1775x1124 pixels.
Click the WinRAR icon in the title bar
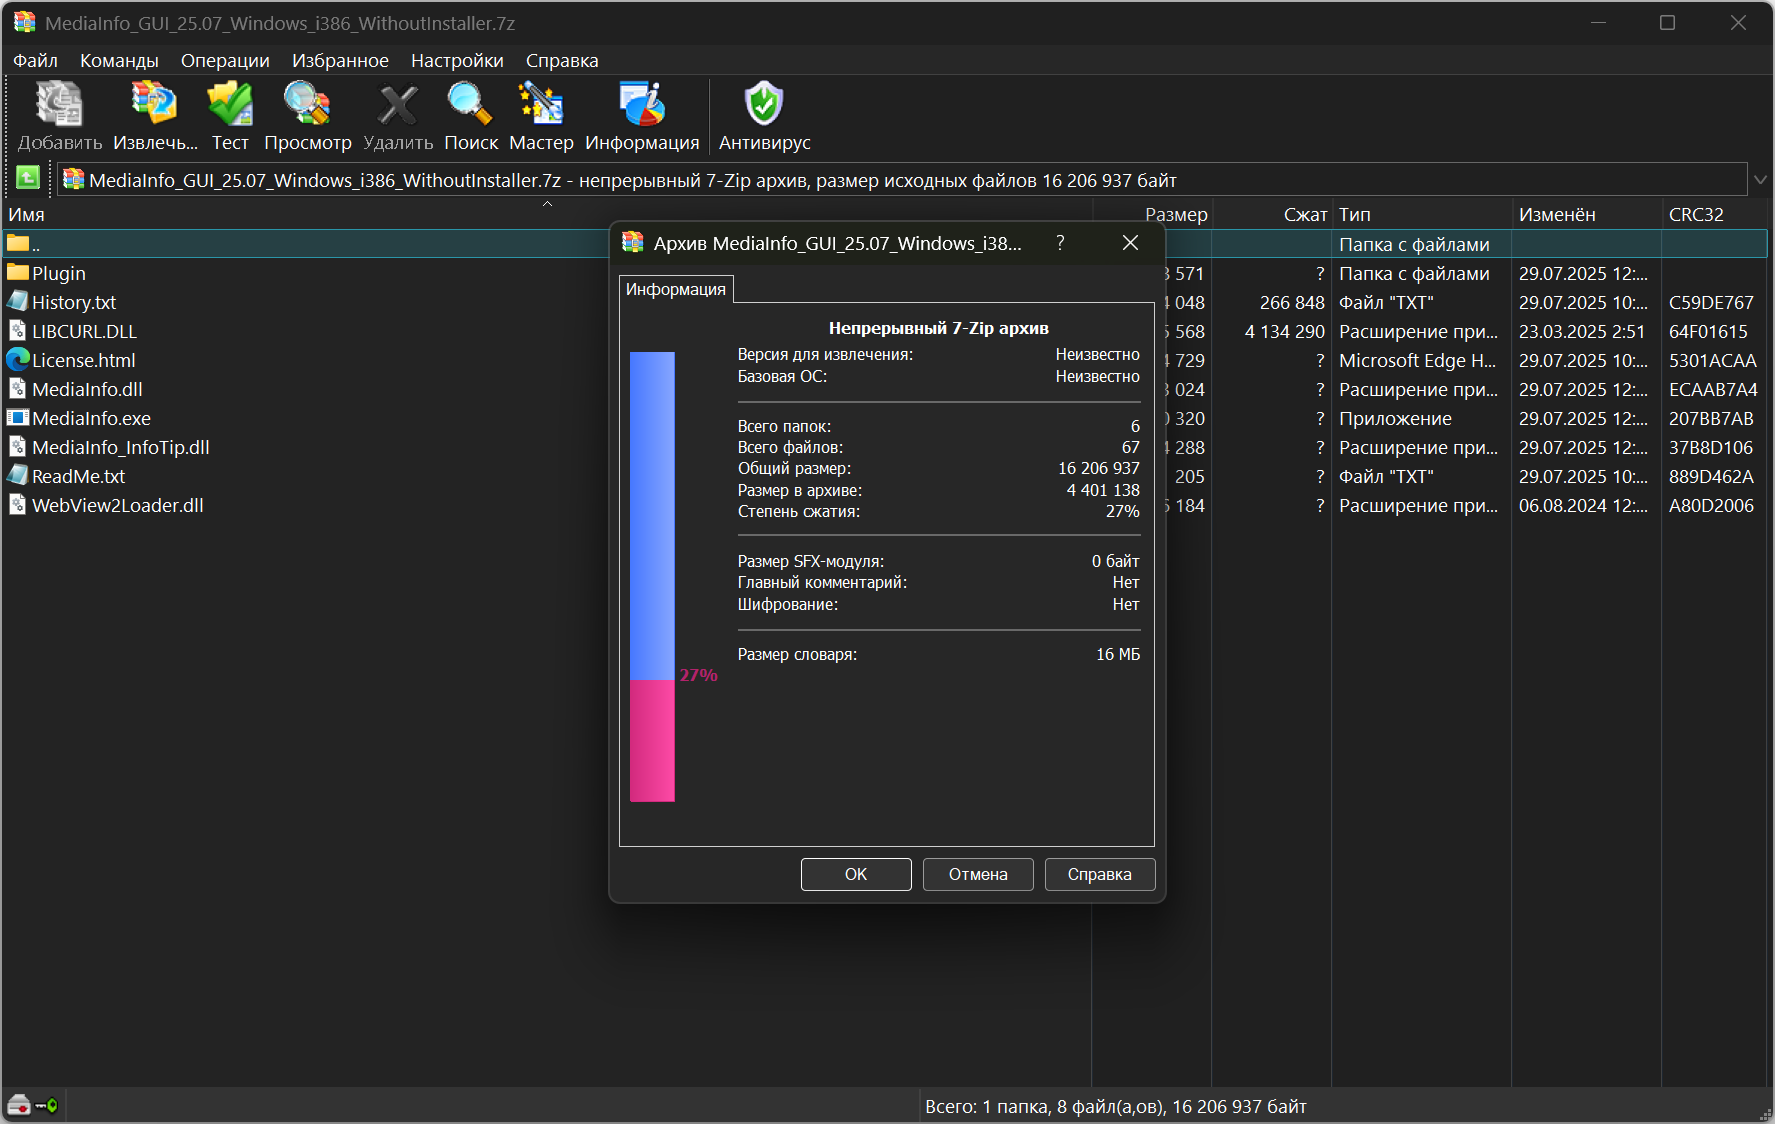pos(24,22)
